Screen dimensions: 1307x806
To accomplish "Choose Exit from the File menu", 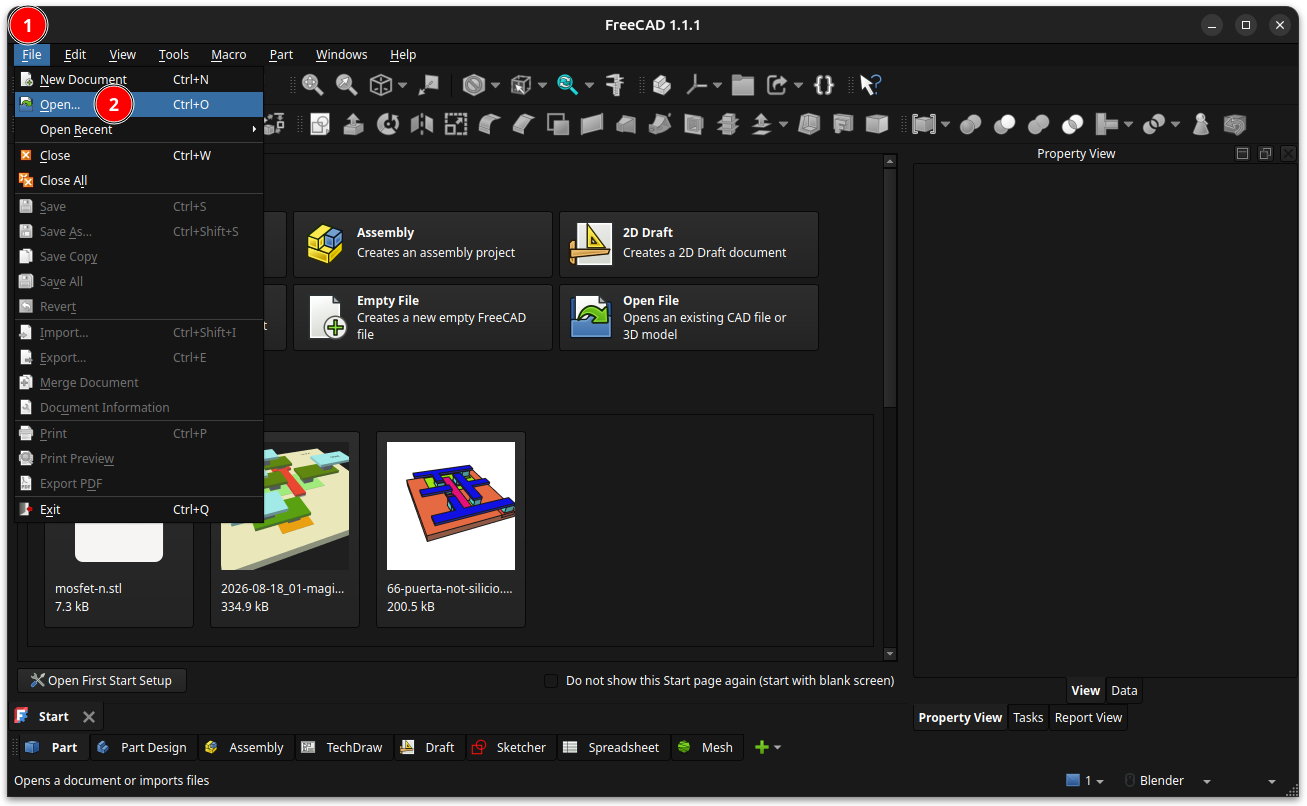I will (139, 510).
